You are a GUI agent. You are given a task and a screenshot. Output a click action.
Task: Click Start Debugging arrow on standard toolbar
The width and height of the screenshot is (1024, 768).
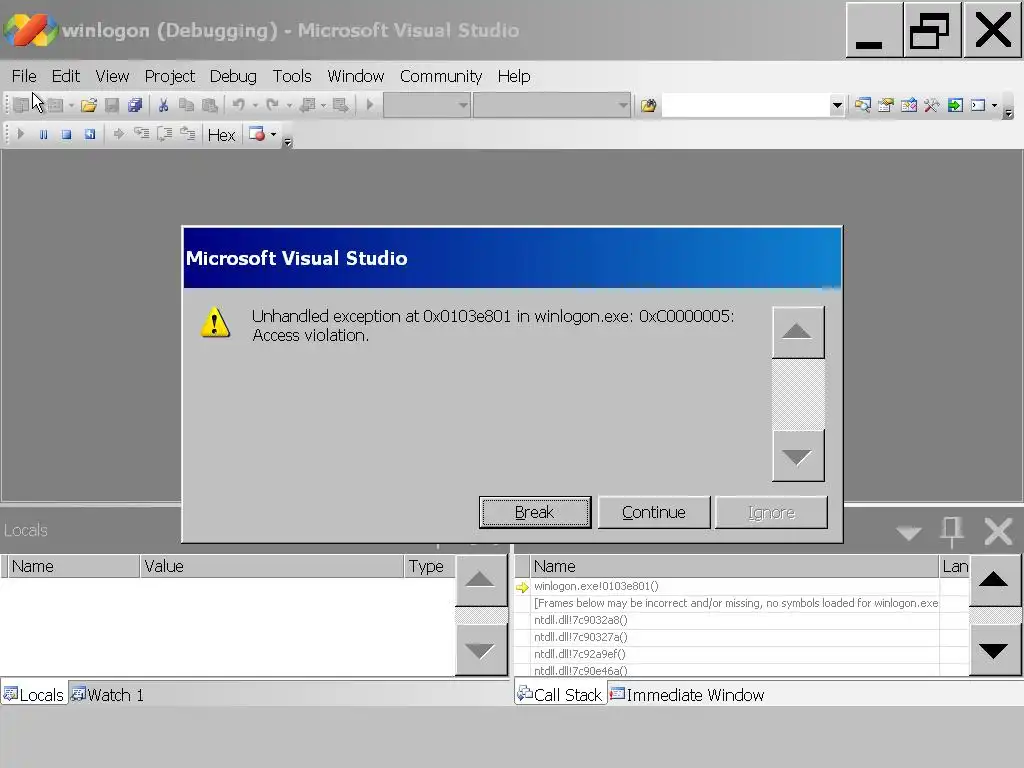[x=370, y=105]
